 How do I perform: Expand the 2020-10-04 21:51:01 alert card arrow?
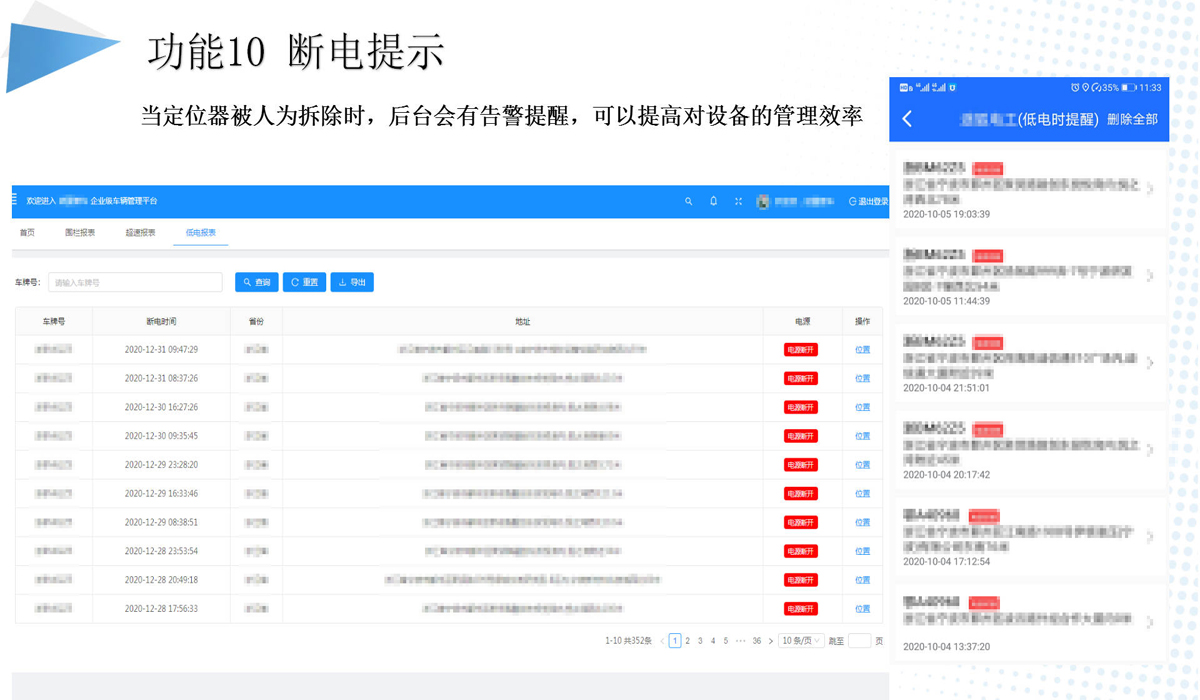click(1150, 363)
